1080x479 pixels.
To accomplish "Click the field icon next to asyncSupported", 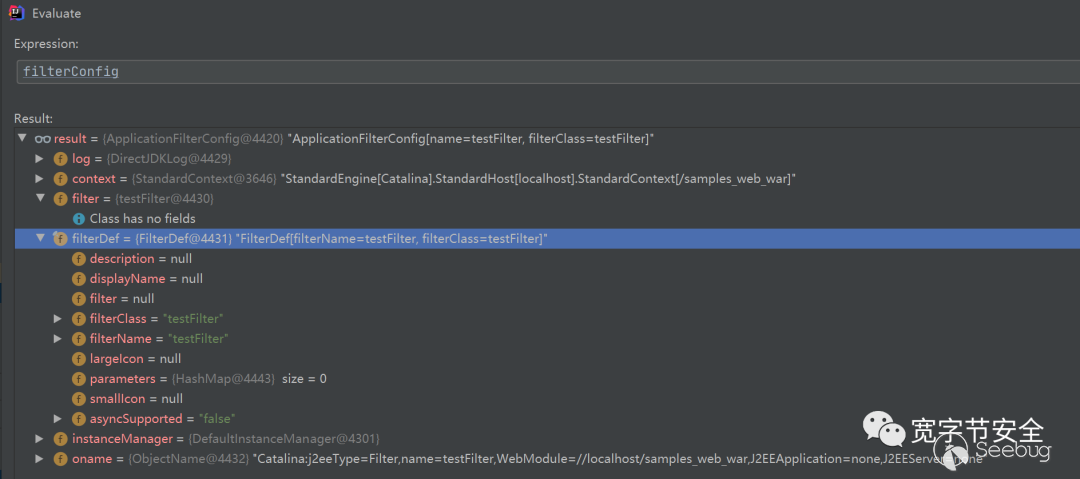I will 79,418.
